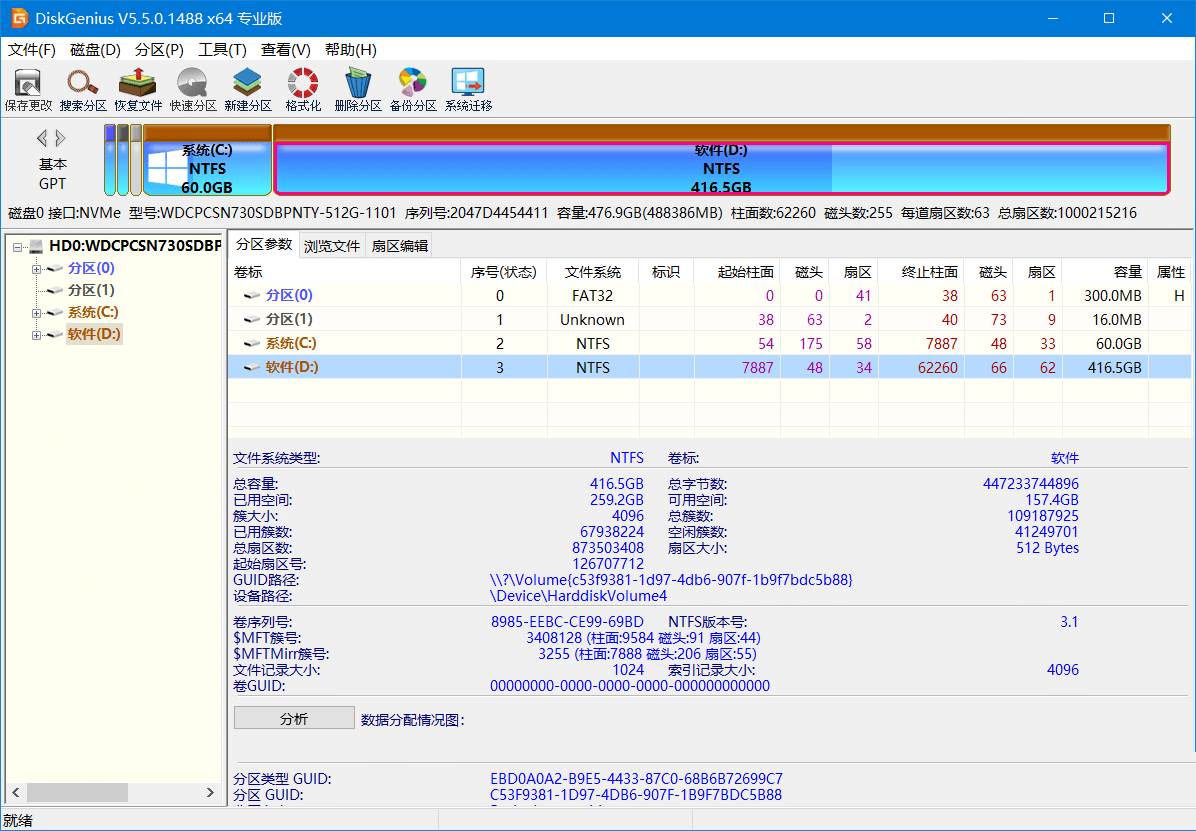Open the 恢复文件 (Recover Files) tool
This screenshot has height=831, width=1196.
(138, 89)
